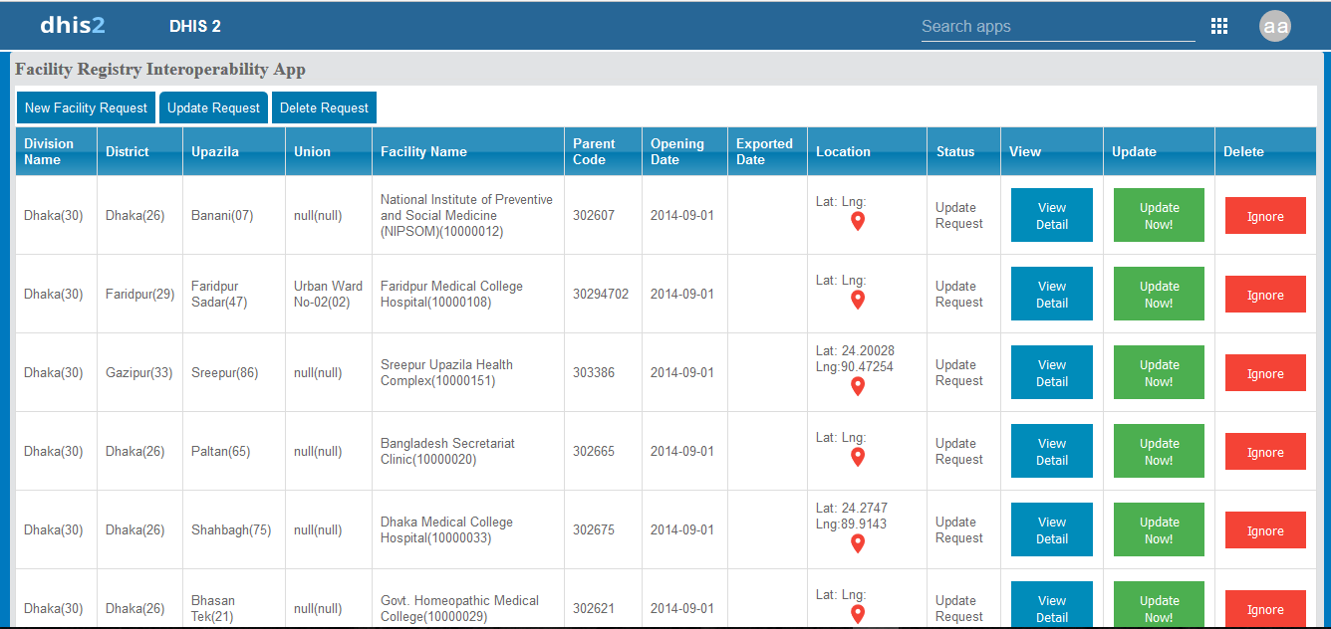Image resolution: width=1331 pixels, height=629 pixels.
Task: Click the Facility Registry Interoperability App heading
Action: 160,69
